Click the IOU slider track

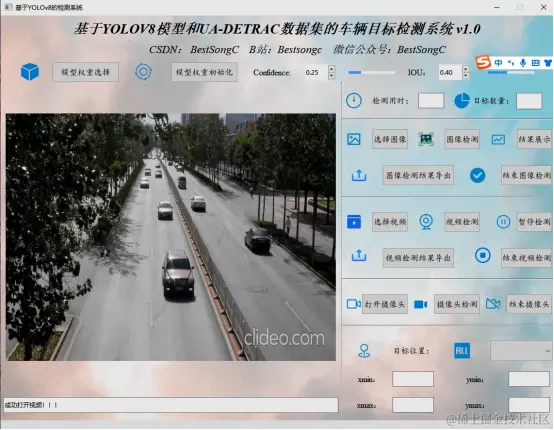click(x=511, y=72)
